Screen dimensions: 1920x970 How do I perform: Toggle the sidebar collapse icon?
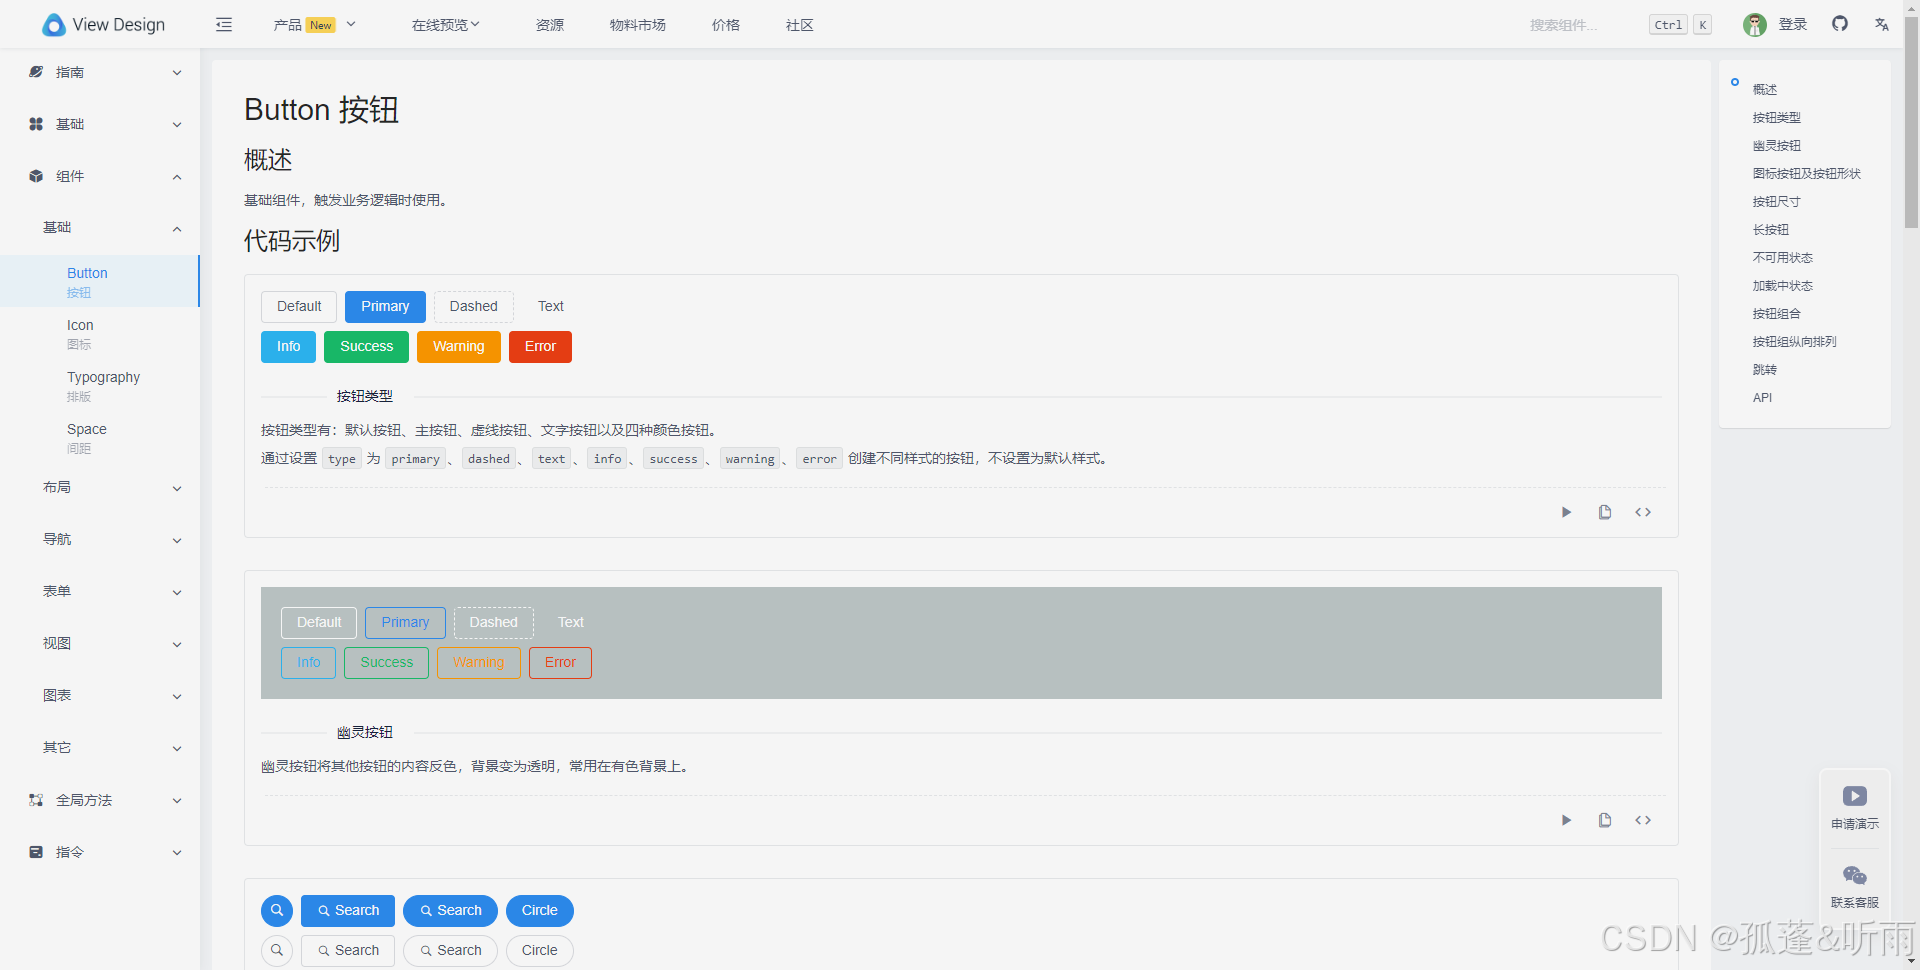tap(224, 25)
